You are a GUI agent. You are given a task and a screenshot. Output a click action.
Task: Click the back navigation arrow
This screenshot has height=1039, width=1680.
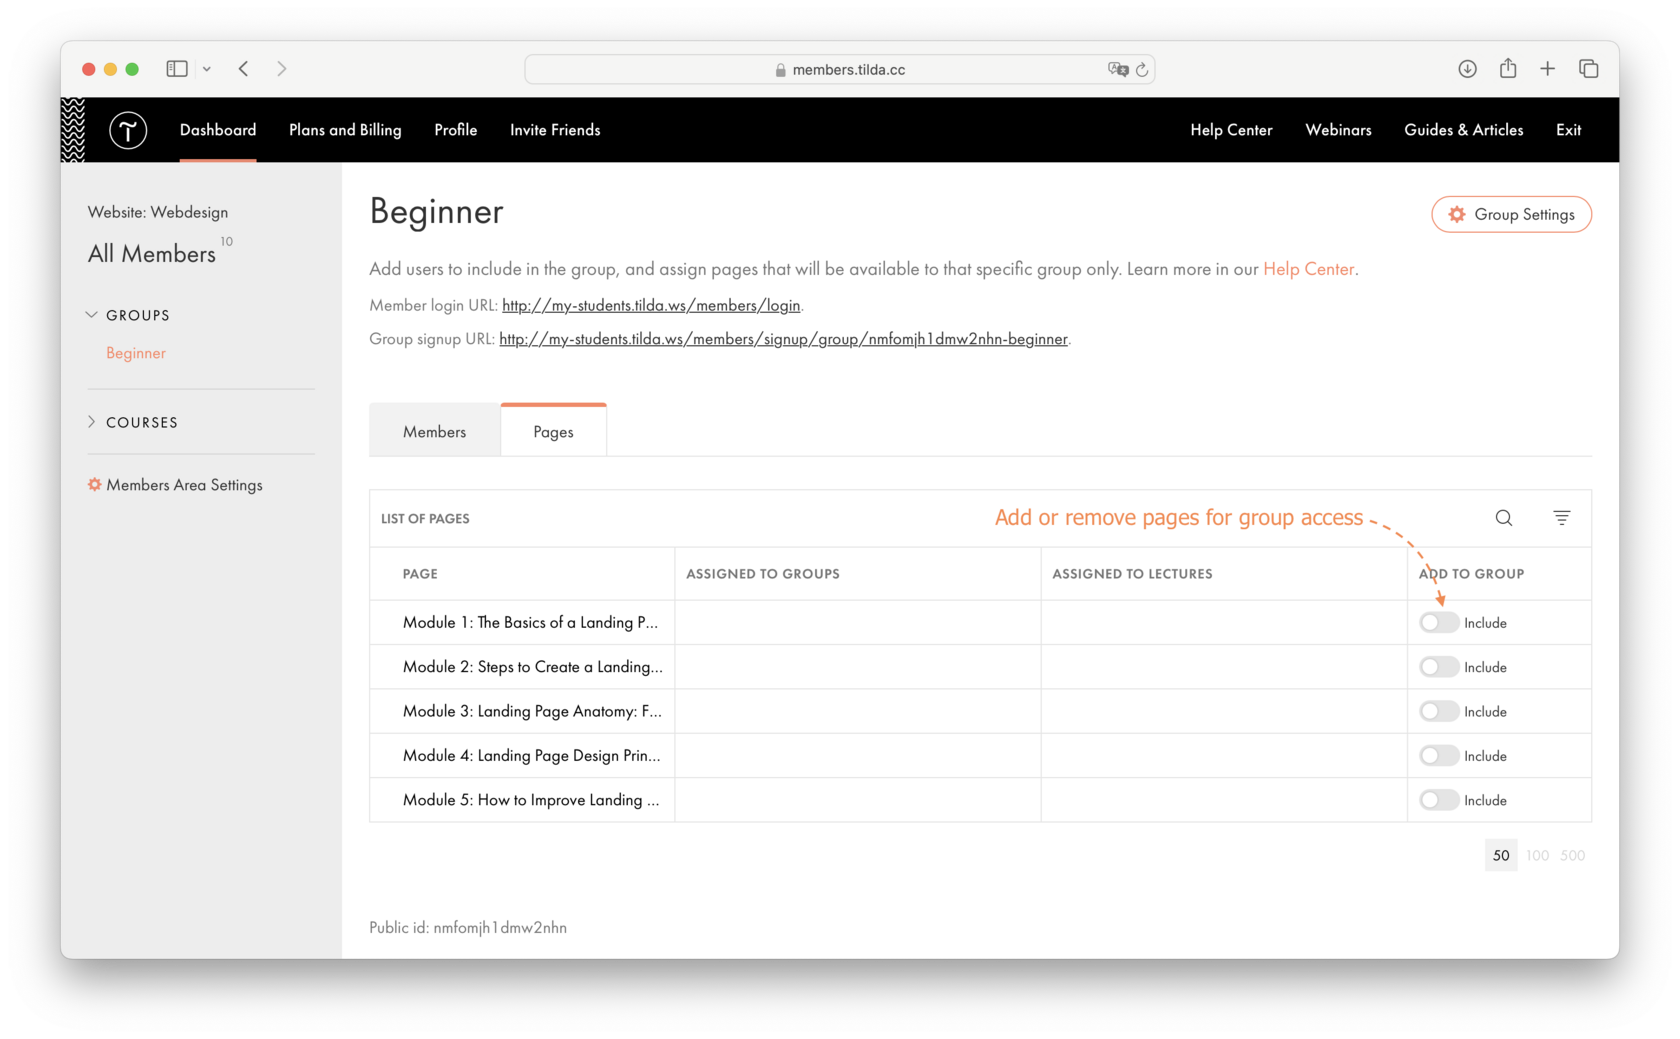click(x=243, y=68)
